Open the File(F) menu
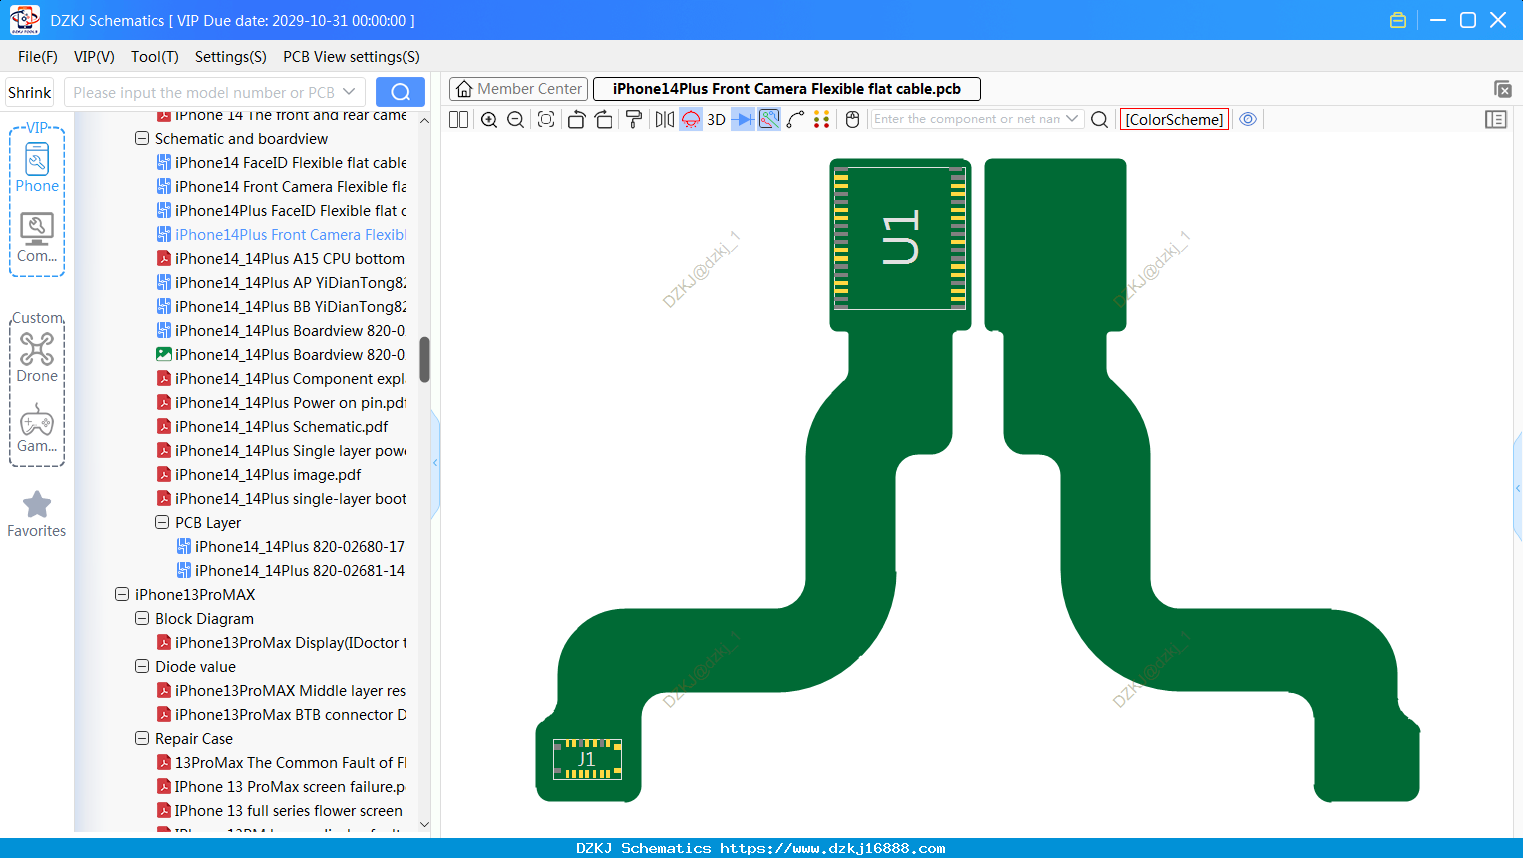This screenshot has height=858, width=1523. point(38,57)
